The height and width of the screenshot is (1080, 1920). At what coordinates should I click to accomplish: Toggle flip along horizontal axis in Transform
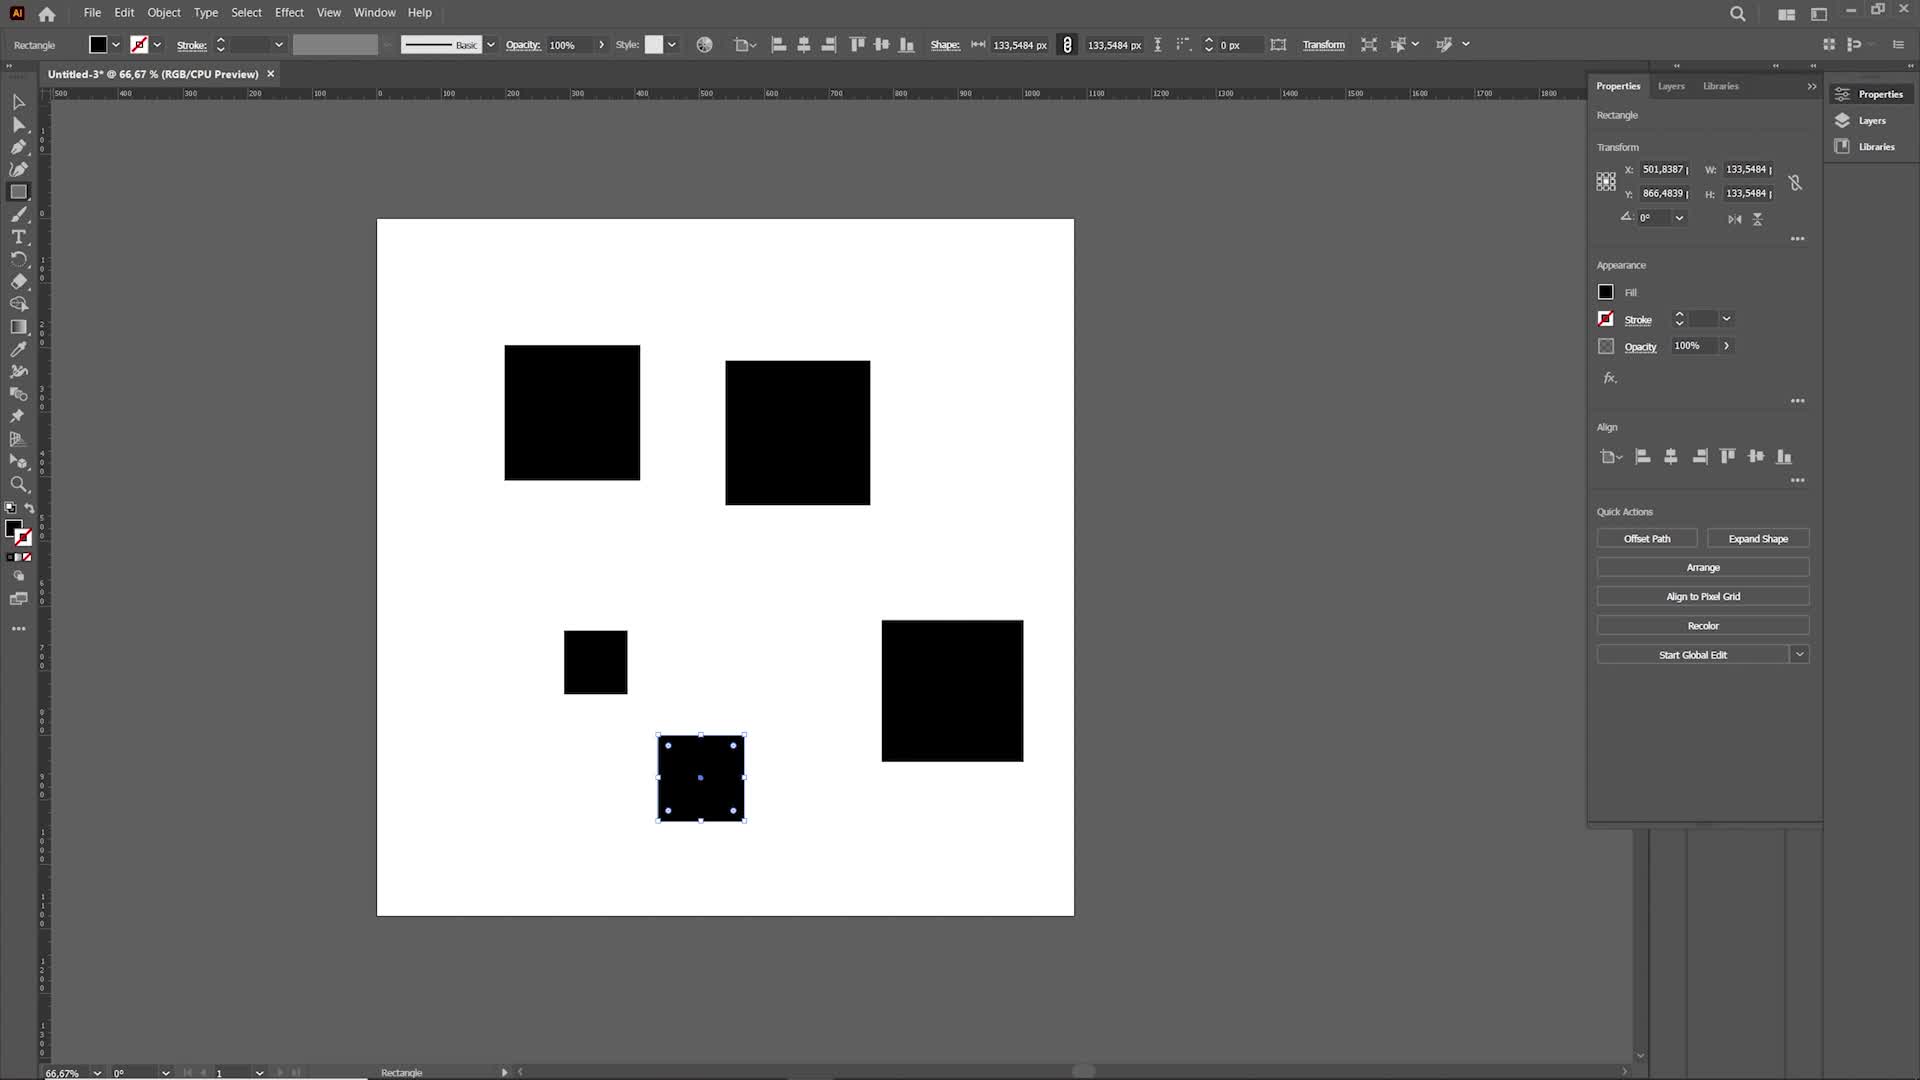[x=1734, y=218]
